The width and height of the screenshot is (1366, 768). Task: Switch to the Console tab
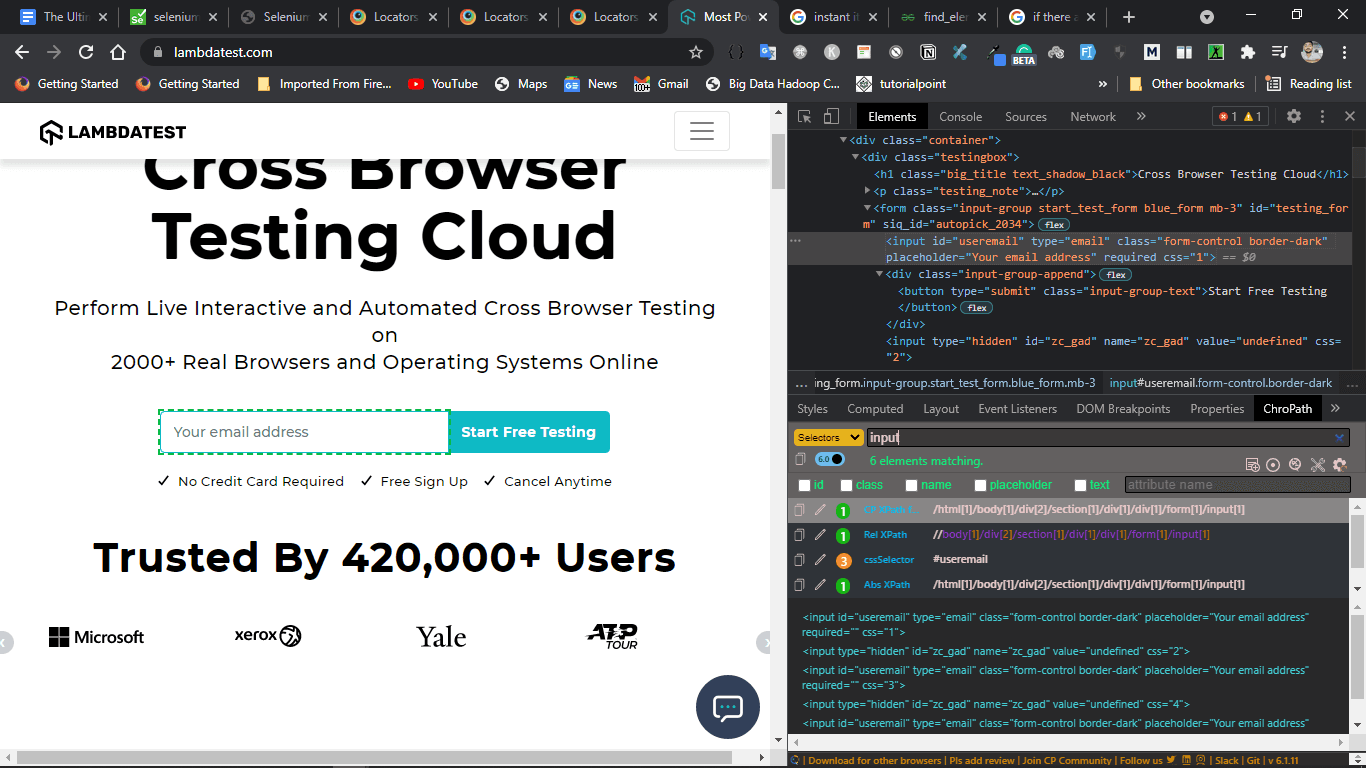960,116
